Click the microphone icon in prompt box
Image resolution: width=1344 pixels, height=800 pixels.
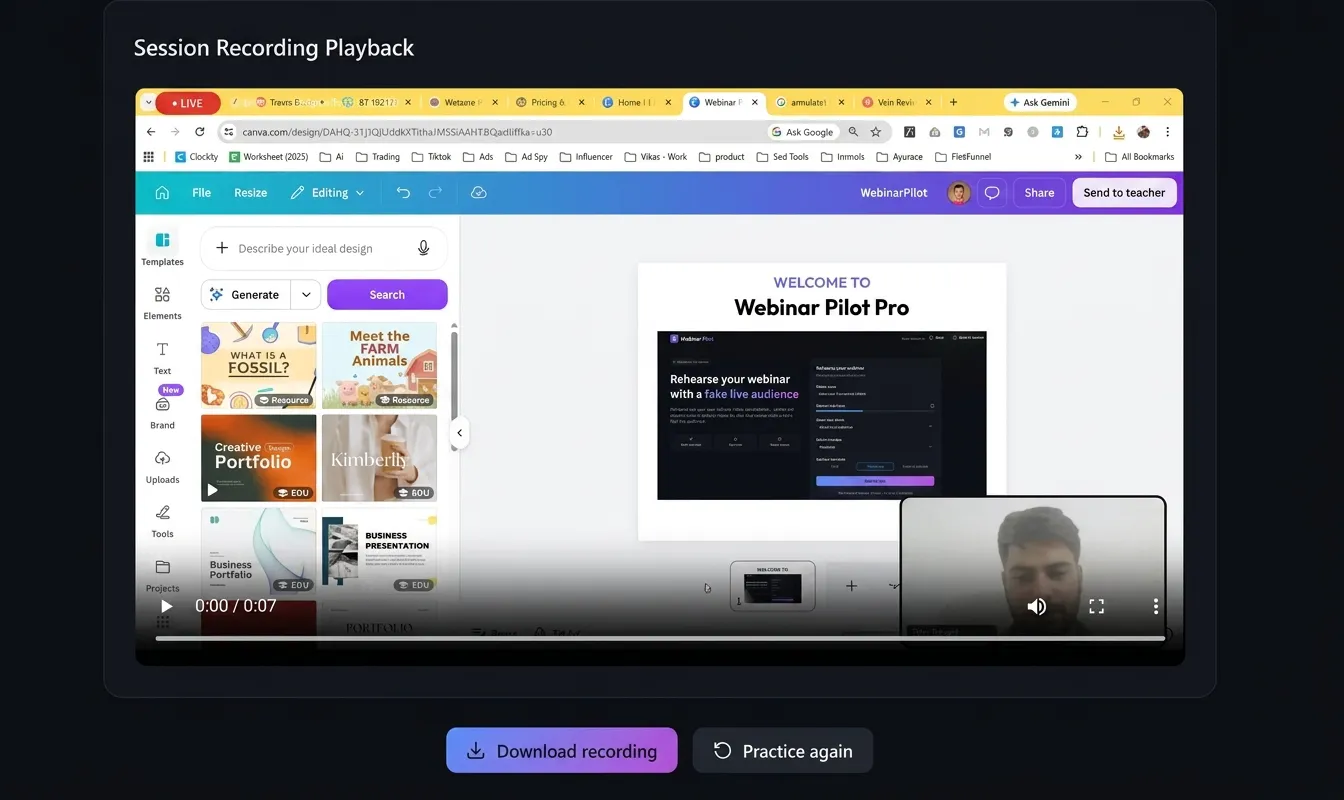click(424, 248)
